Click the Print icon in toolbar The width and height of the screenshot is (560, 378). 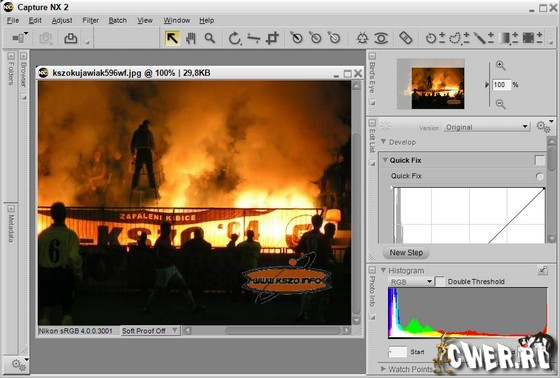pyautogui.click(x=70, y=38)
